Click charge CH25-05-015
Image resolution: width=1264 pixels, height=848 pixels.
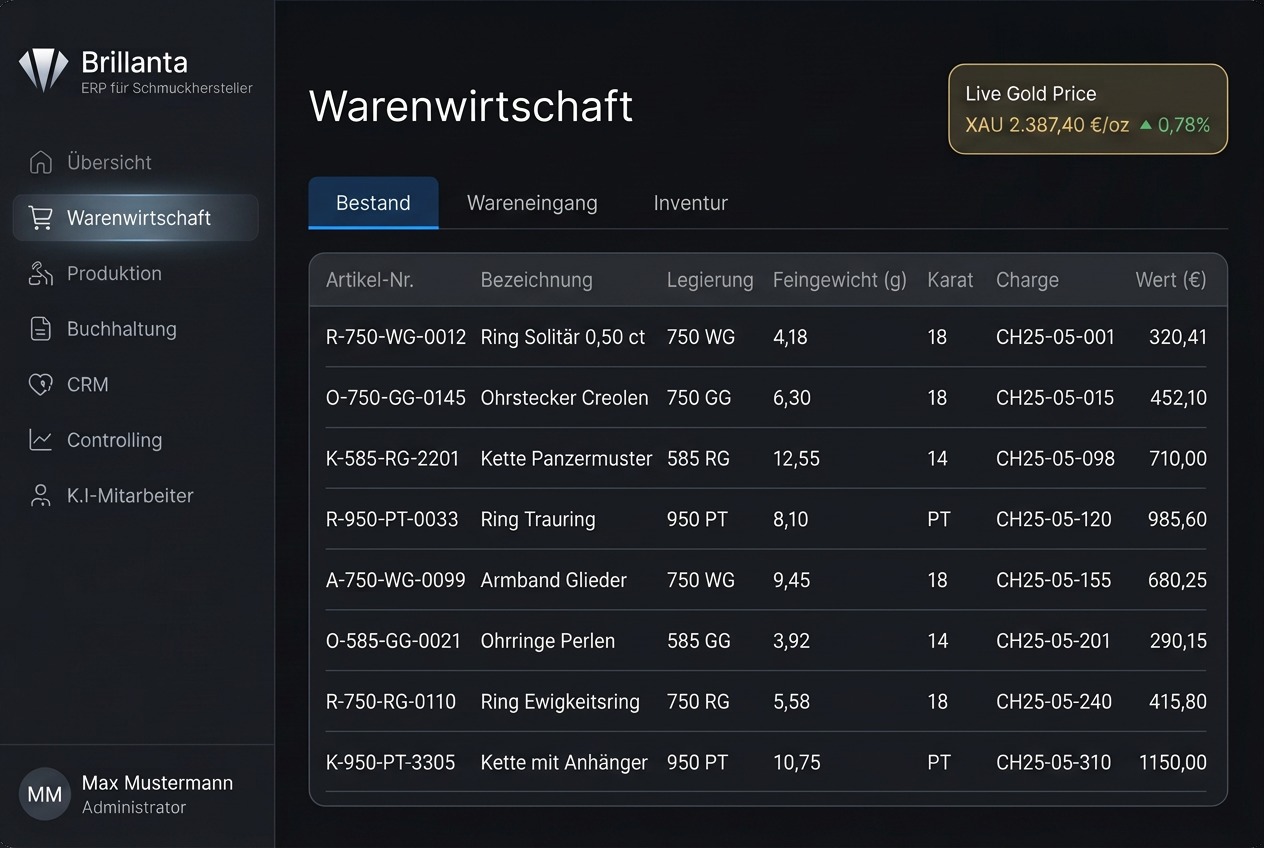(x=1055, y=398)
